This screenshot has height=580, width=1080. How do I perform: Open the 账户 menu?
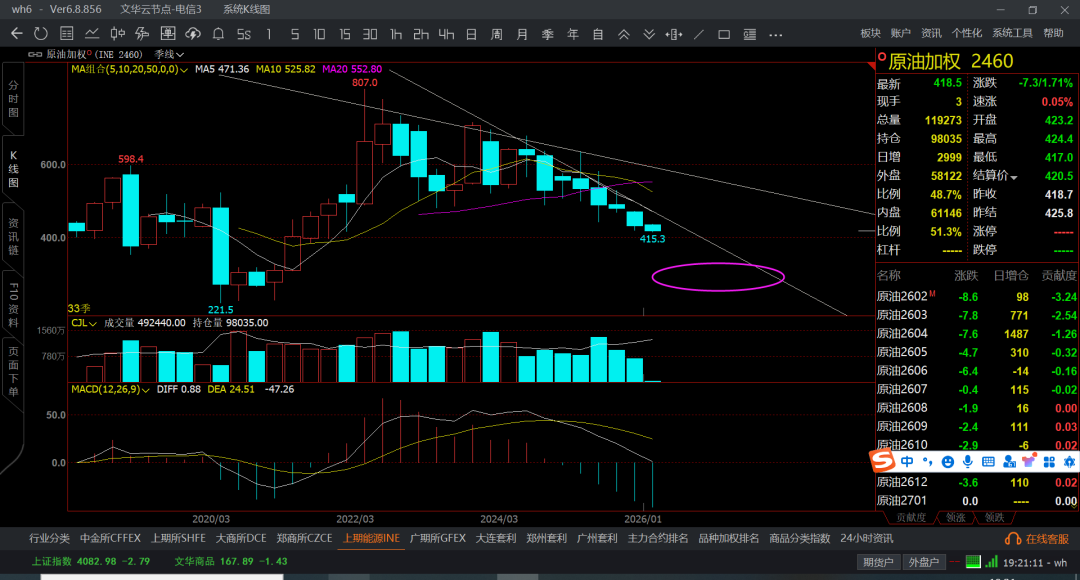click(x=900, y=33)
